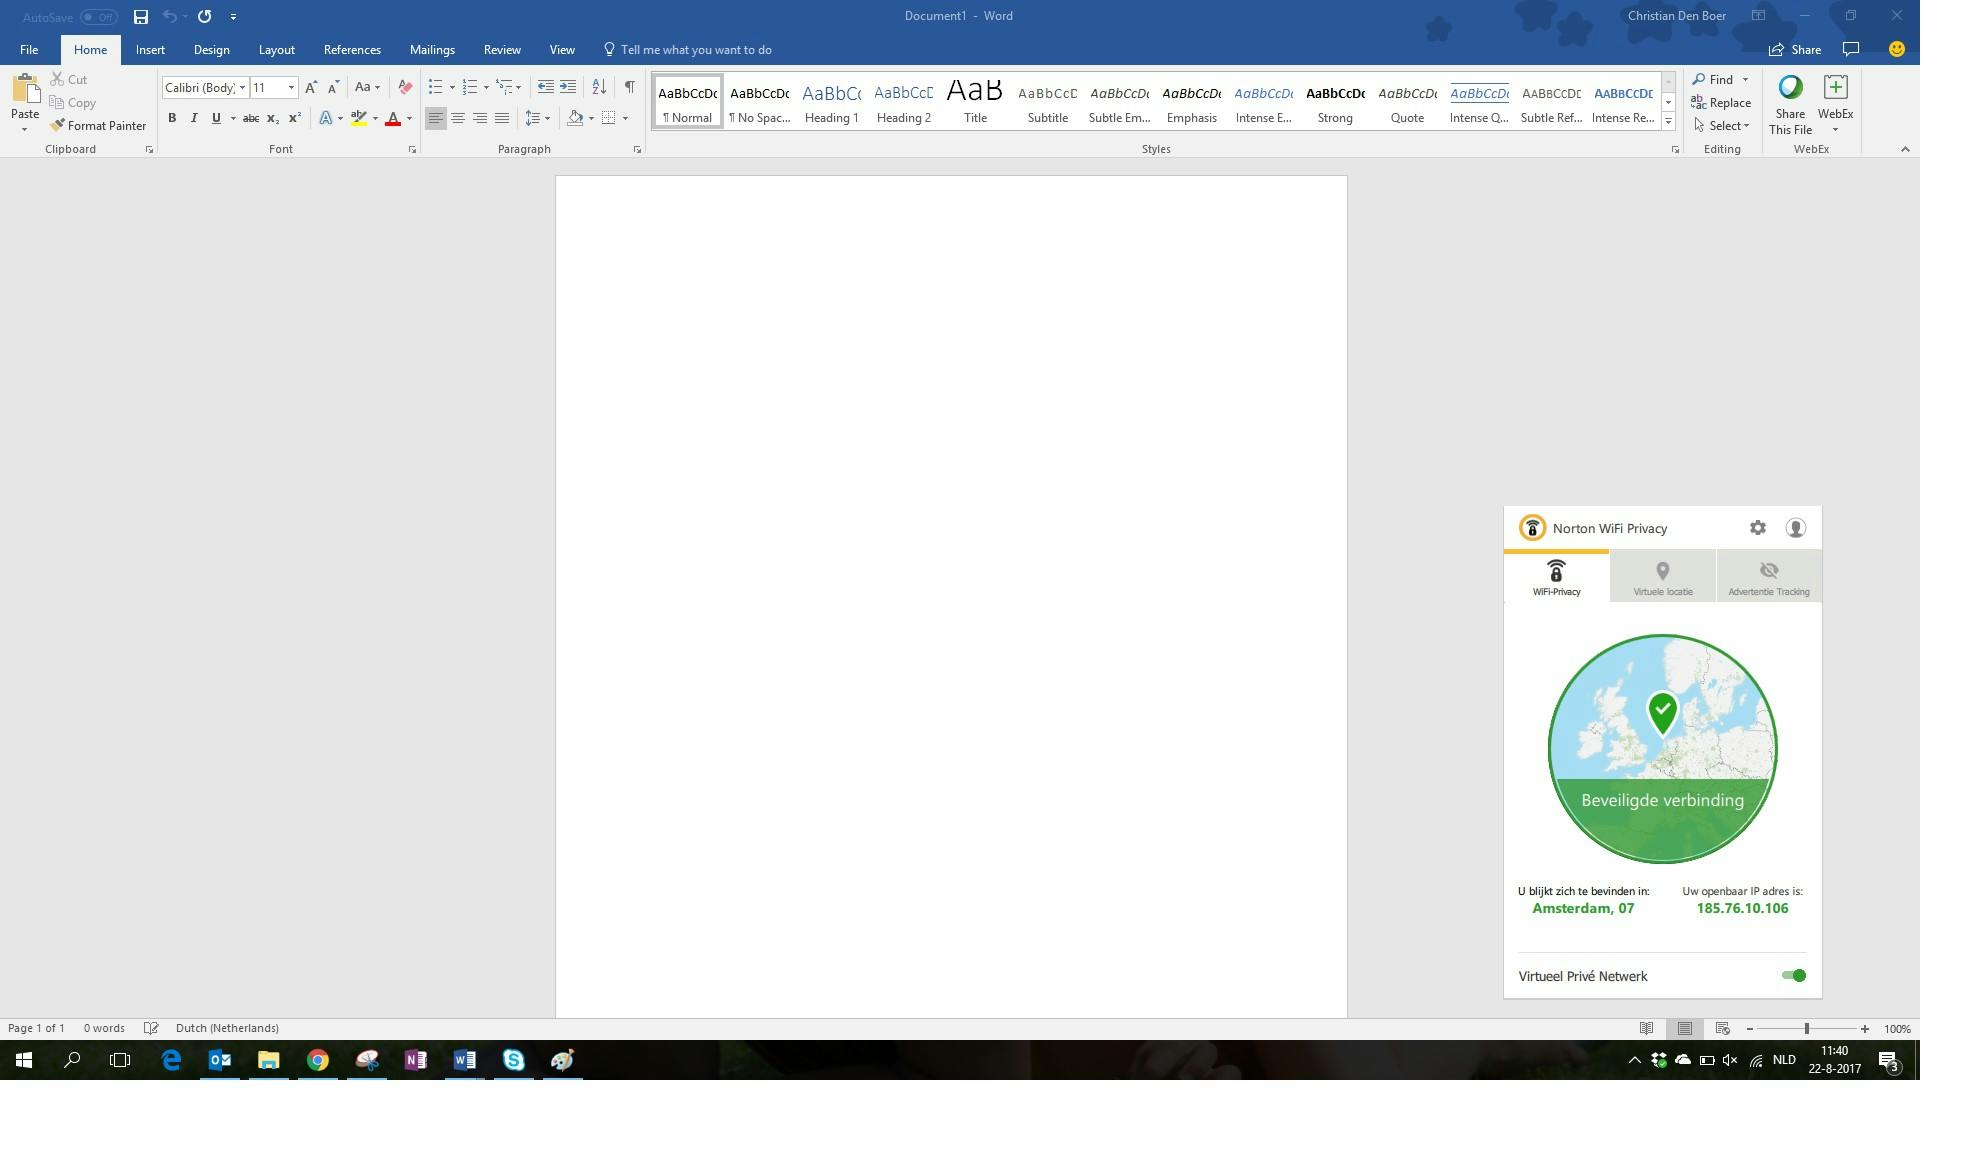Screen dimensions: 1976x1152
Task: Turn off the Virtueel Privé Netwerk switch
Action: click(x=1793, y=976)
